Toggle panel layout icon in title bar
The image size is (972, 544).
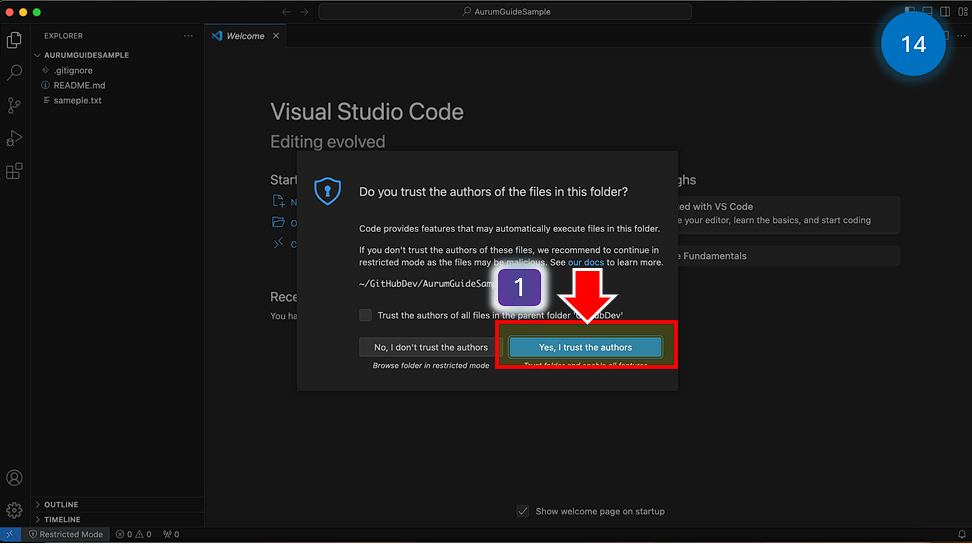pyautogui.click(x=927, y=11)
